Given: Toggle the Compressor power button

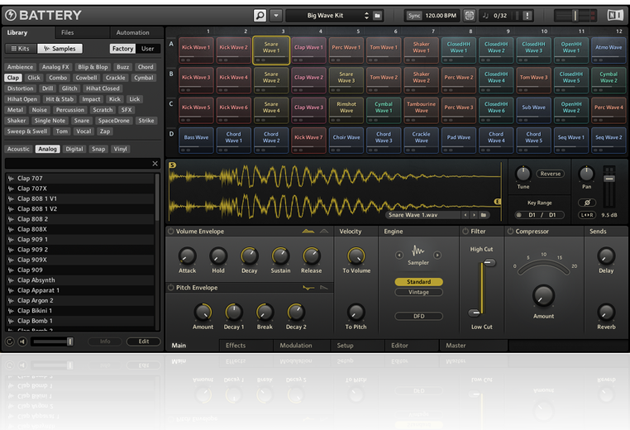Looking at the screenshot, I should pos(510,231).
